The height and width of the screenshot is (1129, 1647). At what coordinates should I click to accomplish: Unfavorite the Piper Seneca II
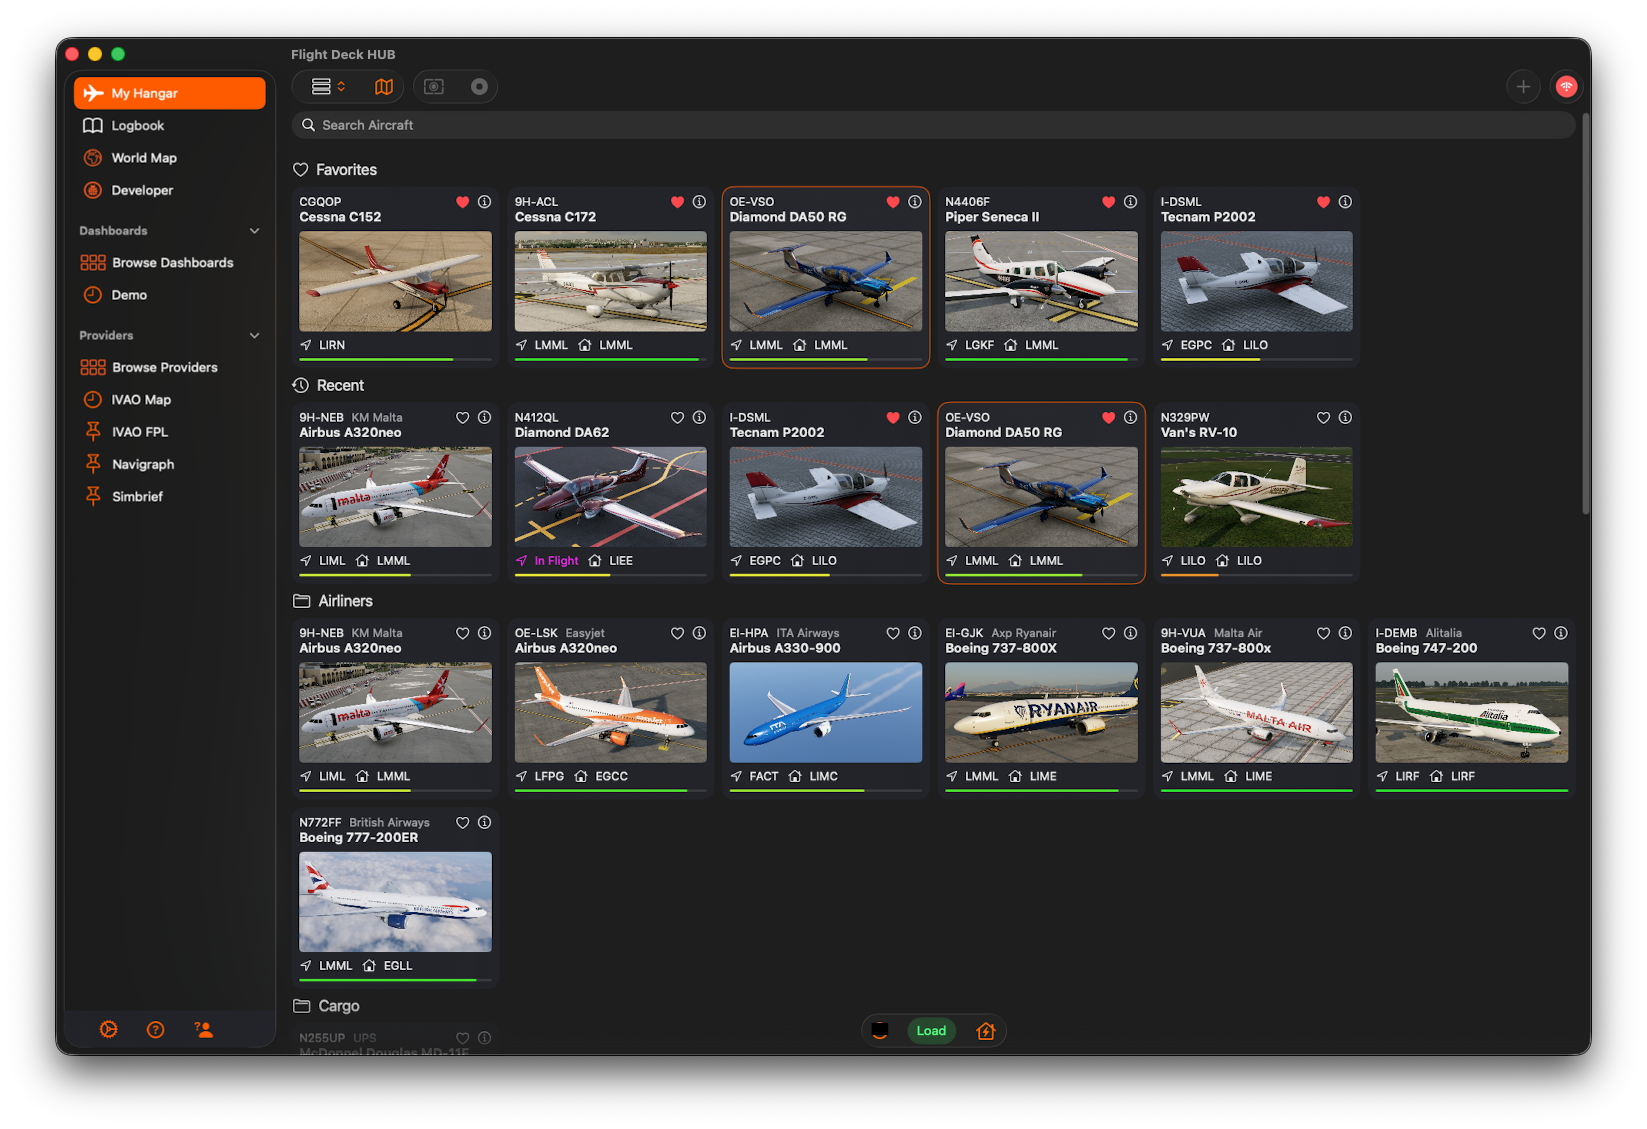point(1108,202)
